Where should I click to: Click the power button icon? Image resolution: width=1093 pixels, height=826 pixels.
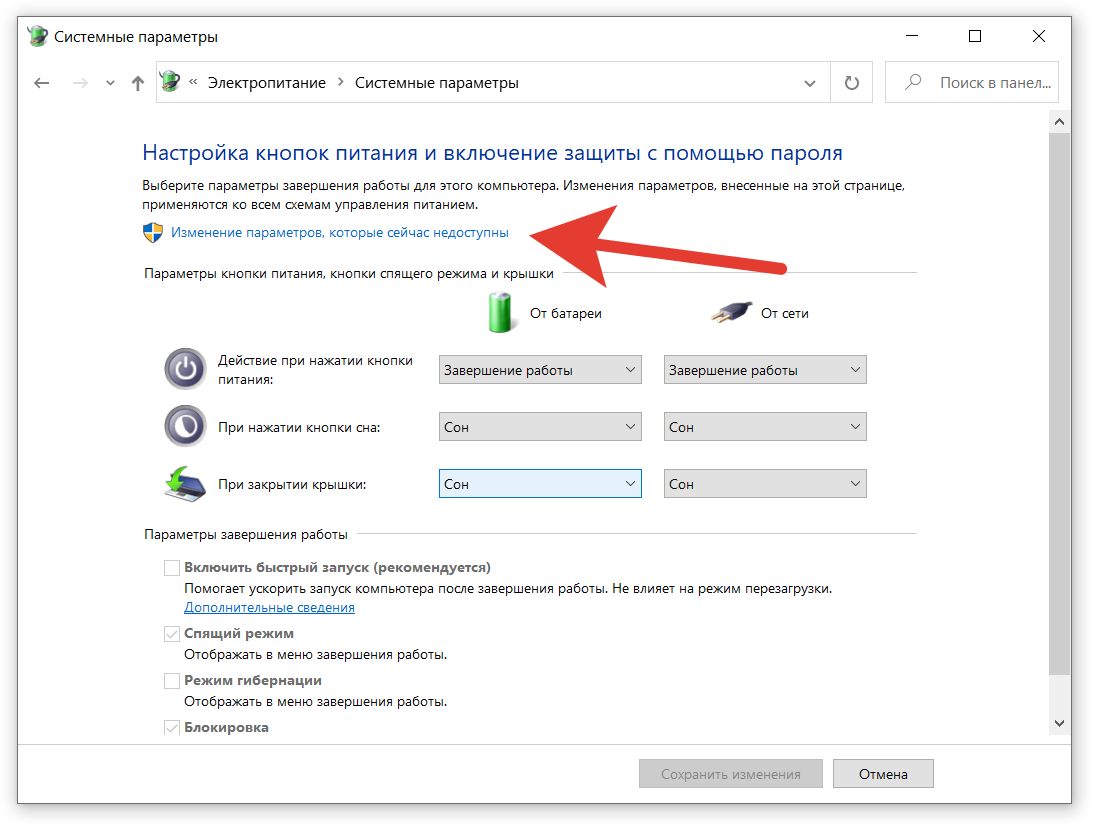(x=185, y=369)
